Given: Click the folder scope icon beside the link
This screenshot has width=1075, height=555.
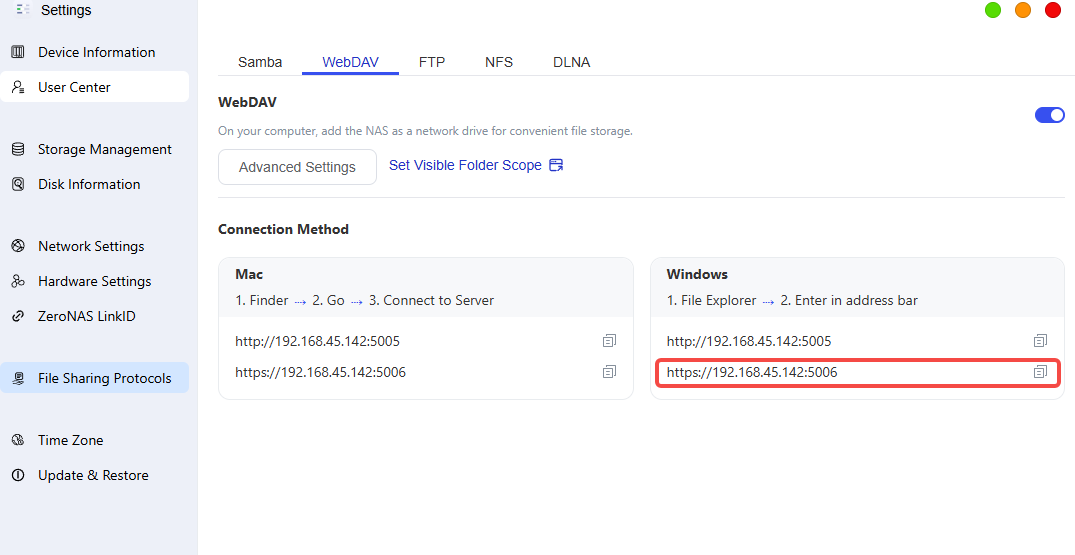Looking at the screenshot, I should point(556,165).
